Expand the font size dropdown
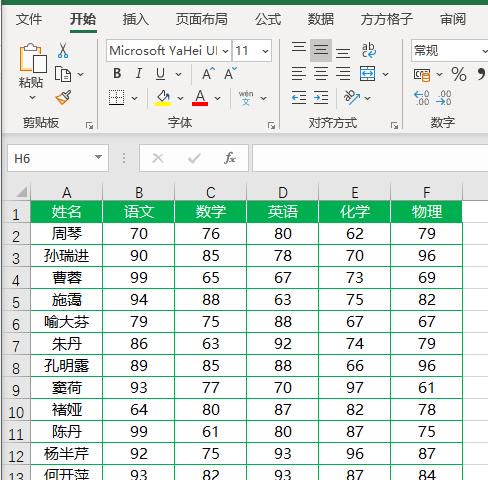Screen dimensions: 488x480 point(265,51)
